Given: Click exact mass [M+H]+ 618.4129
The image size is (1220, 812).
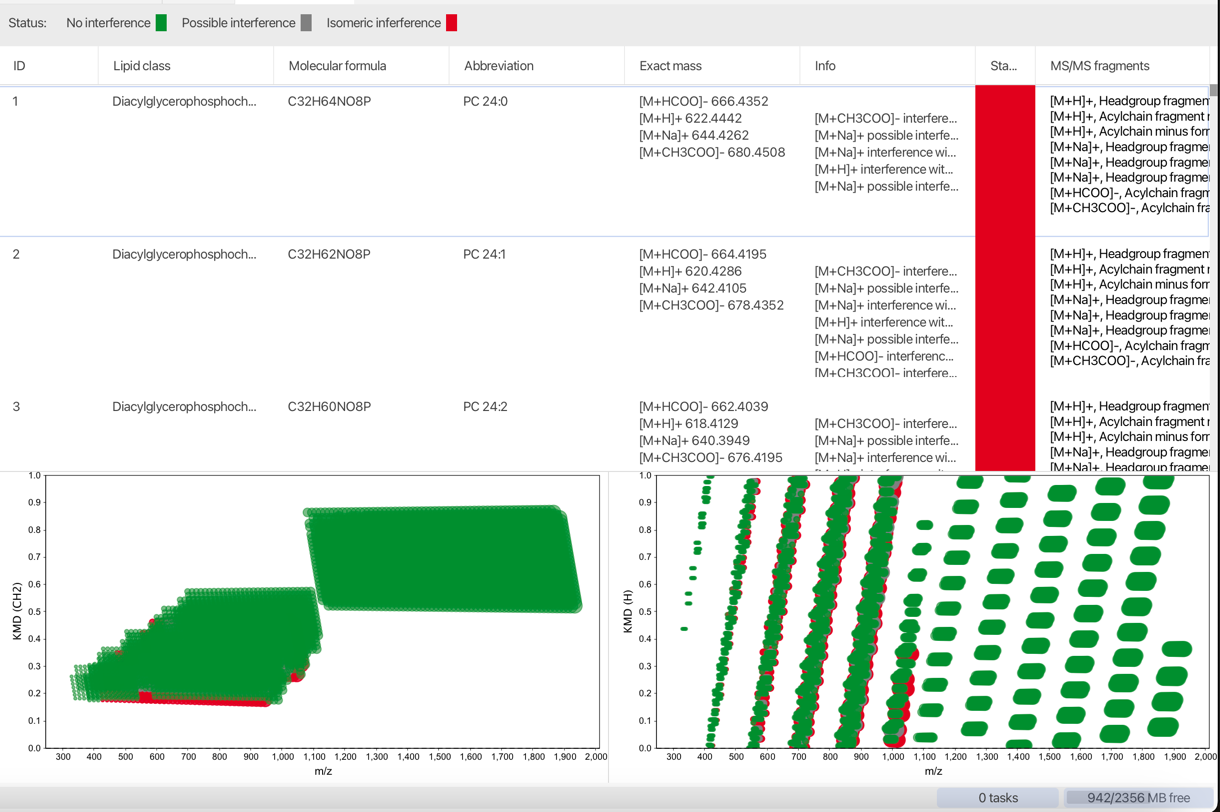Looking at the screenshot, I should pos(689,424).
